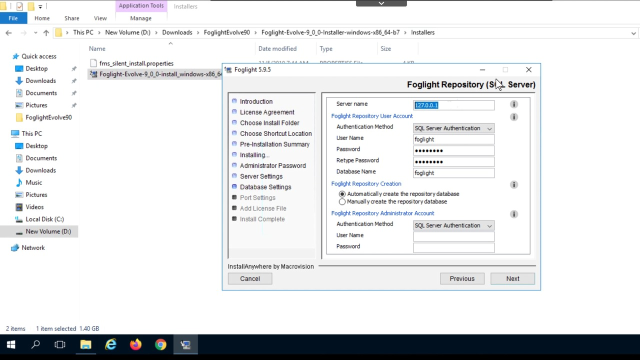Click info icon for Foglight Repository Creation
The image size is (640, 360).
coord(514,185)
